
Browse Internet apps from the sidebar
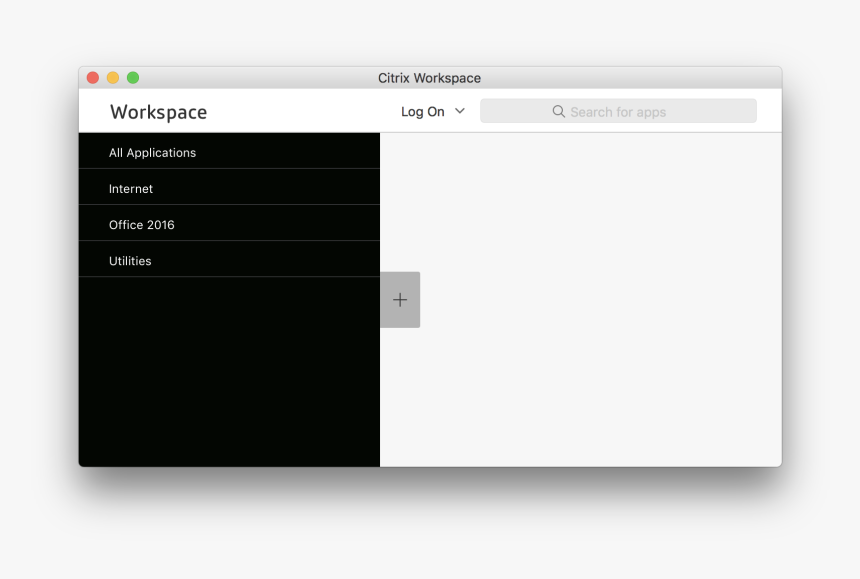point(131,188)
